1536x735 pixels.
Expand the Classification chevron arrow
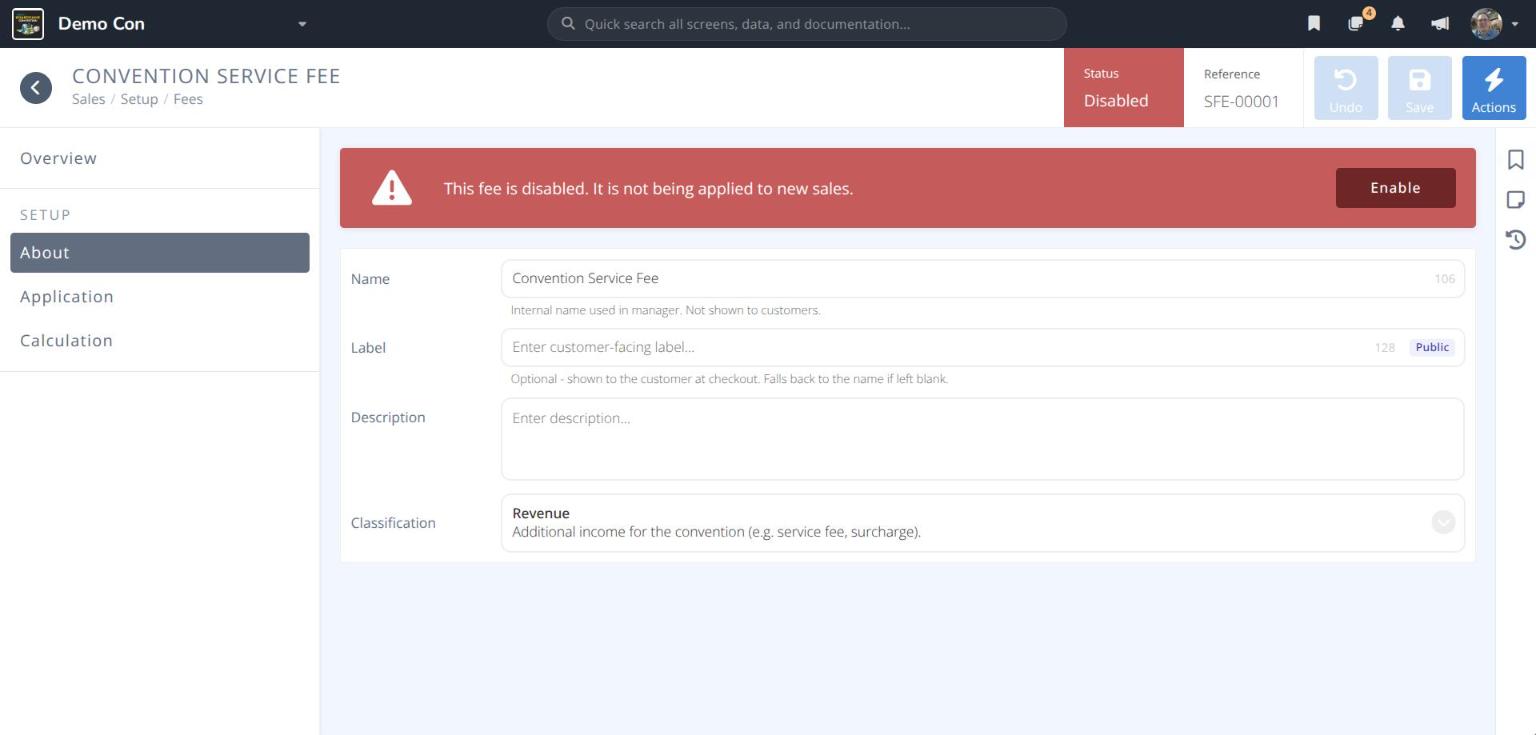point(1443,522)
